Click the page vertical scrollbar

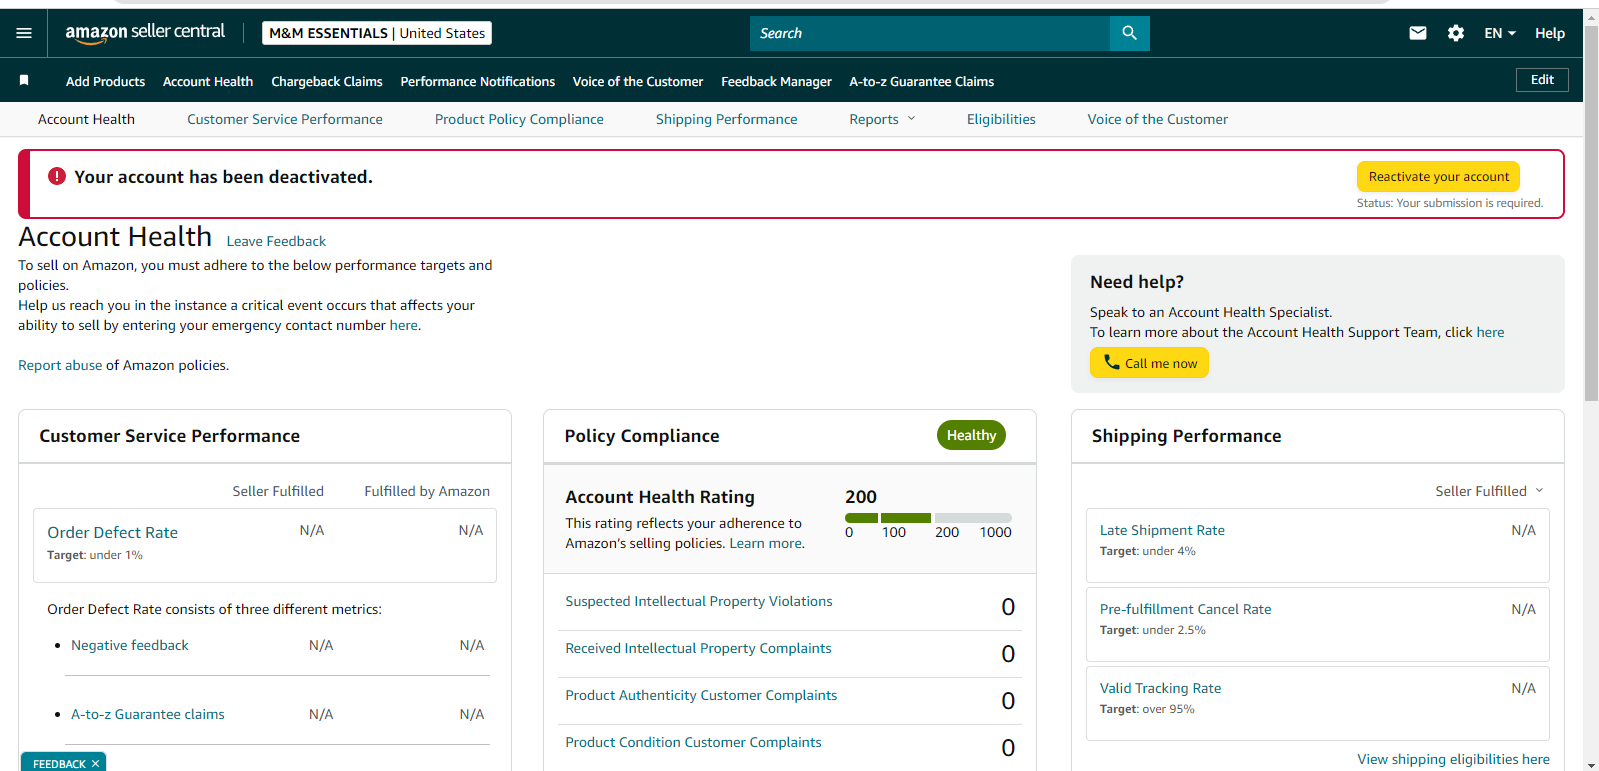[x=1591, y=213]
